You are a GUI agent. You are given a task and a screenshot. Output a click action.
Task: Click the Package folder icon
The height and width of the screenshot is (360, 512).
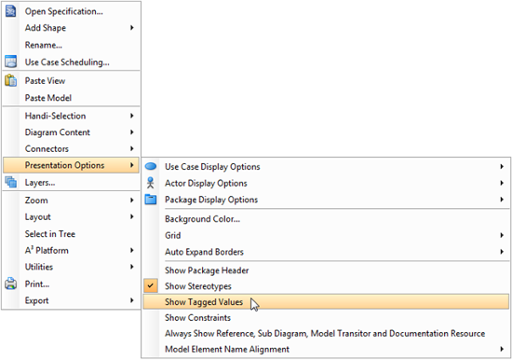tap(151, 199)
